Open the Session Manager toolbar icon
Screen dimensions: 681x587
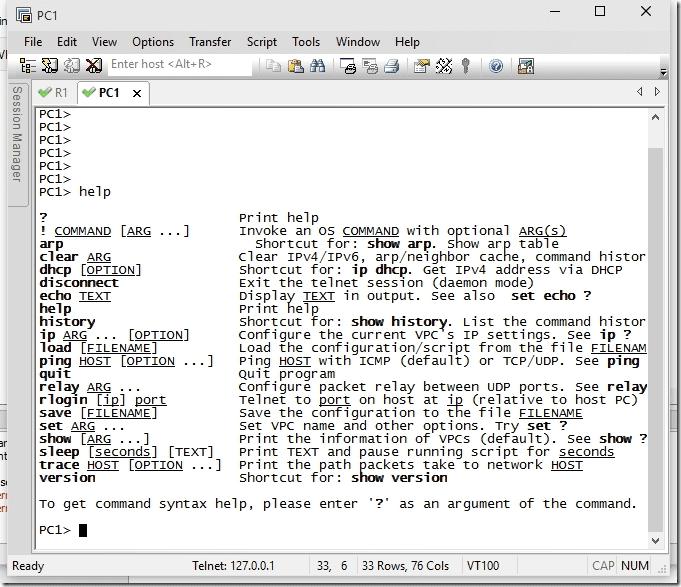coord(28,66)
